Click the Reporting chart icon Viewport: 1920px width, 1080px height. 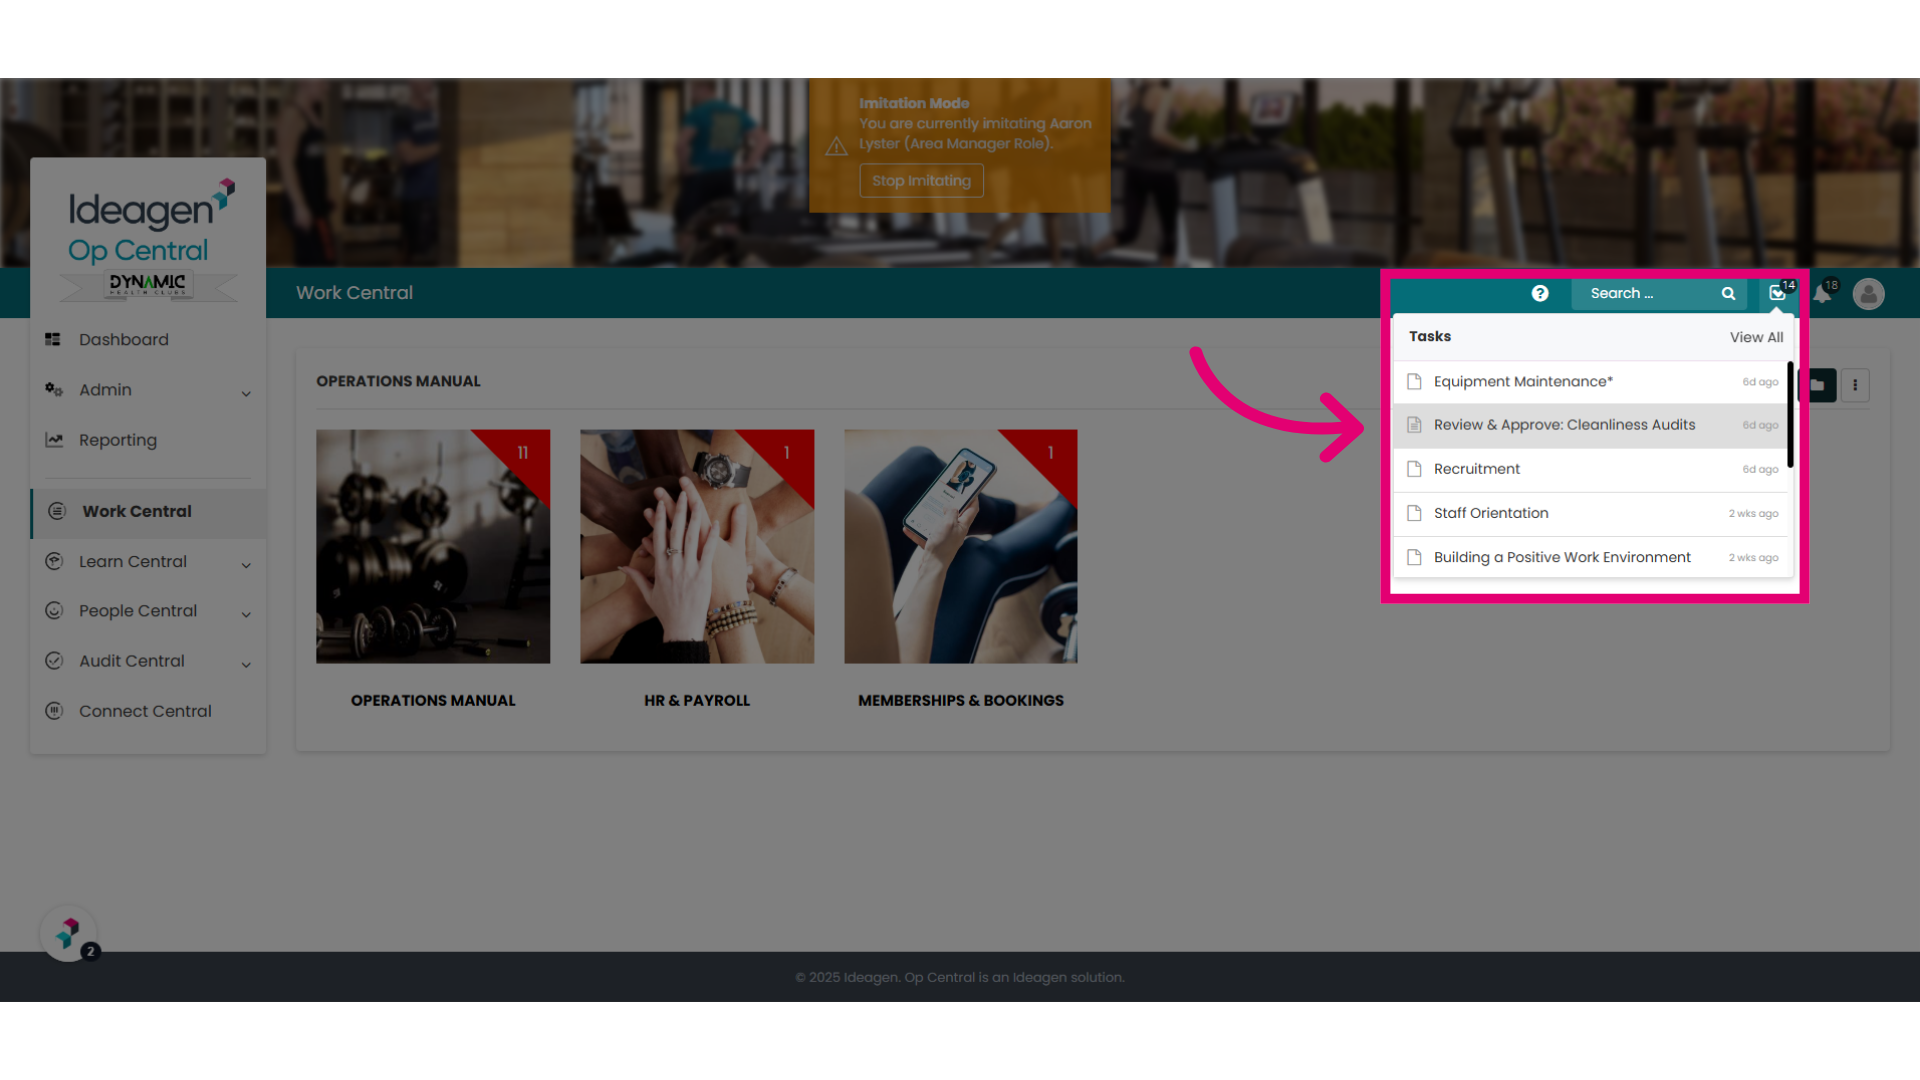(x=53, y=439)
